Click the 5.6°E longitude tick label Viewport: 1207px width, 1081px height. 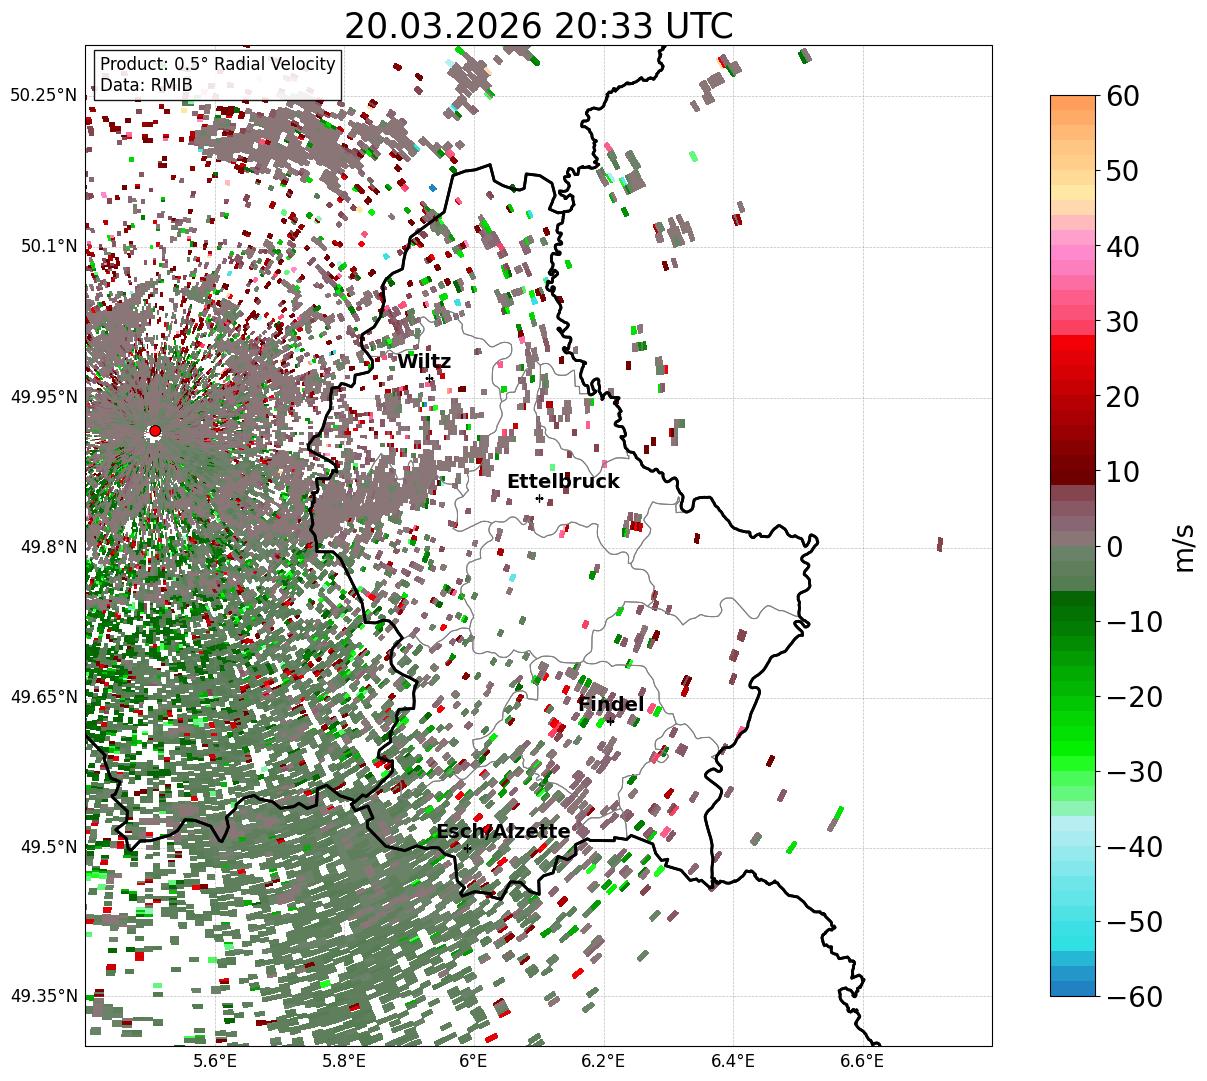pos(215,1060)
